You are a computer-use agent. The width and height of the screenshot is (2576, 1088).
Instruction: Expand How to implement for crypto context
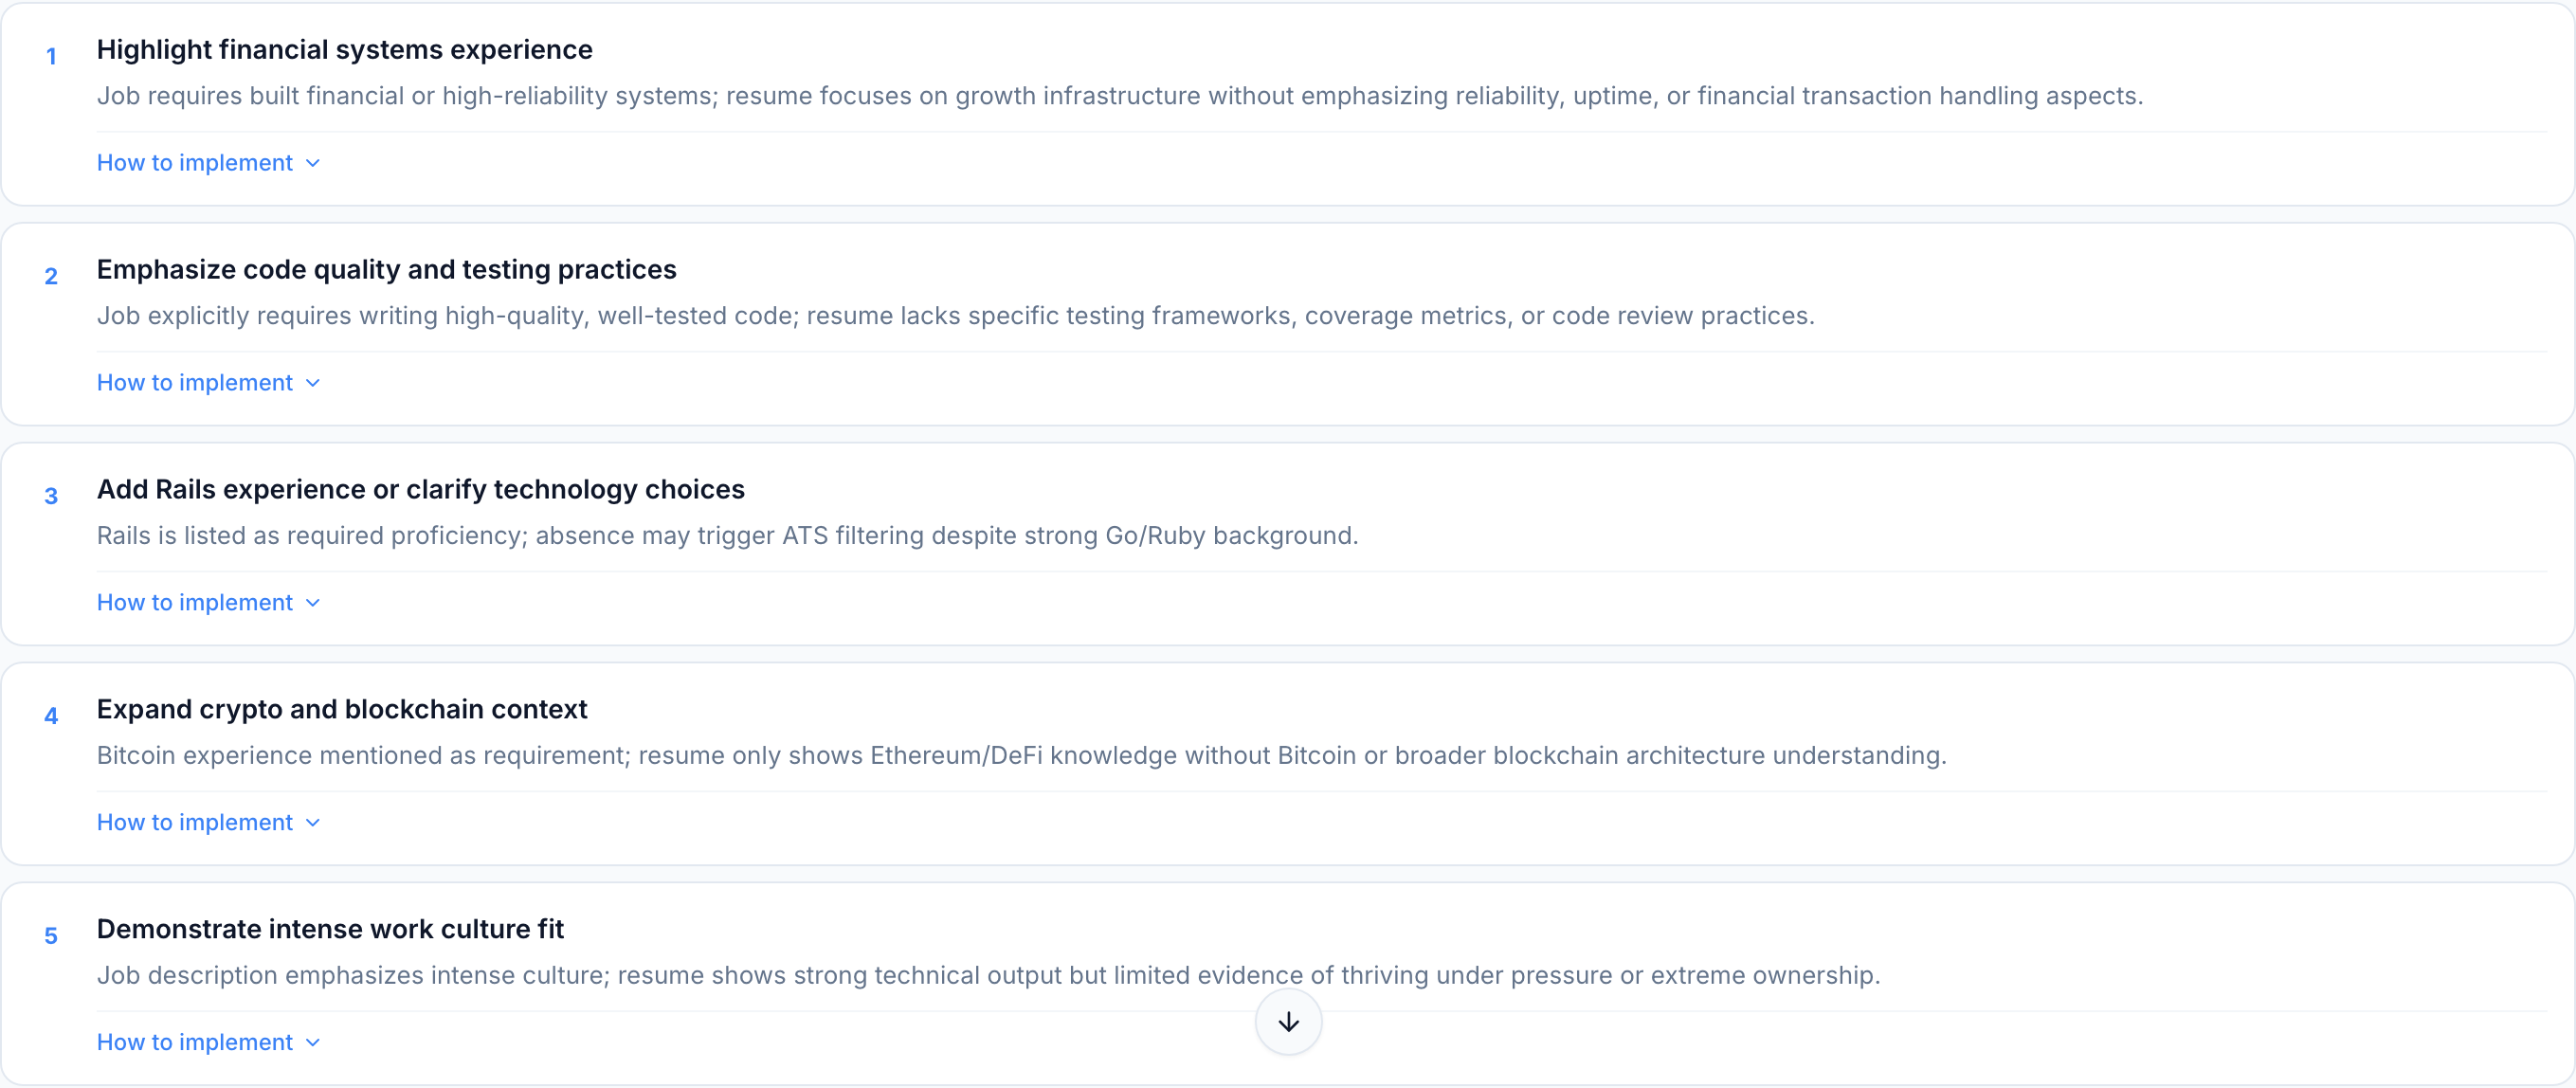(x=195, y=823)
